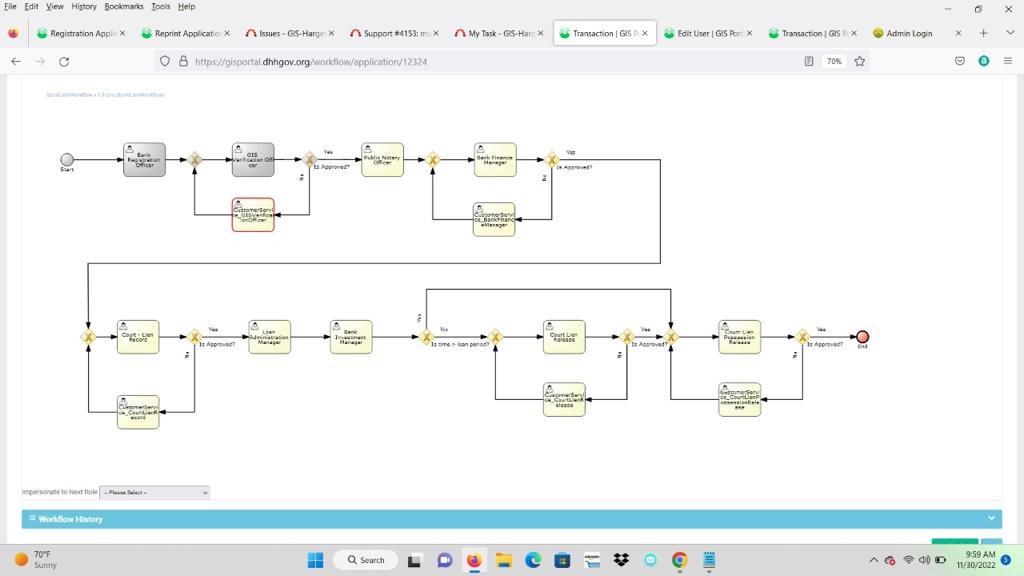
Task: Click gateway before GIS Verification Officer
Action: coord(194,159)
